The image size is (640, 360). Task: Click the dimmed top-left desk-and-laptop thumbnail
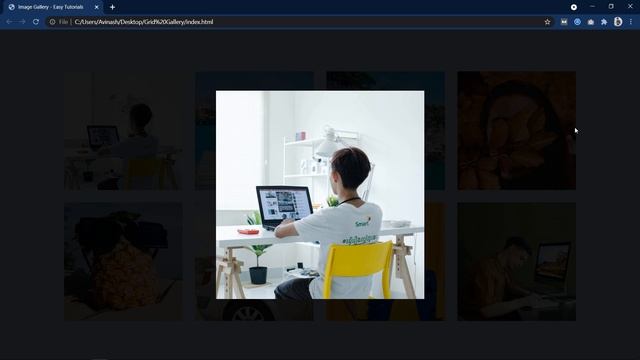(x=123, y=131)
